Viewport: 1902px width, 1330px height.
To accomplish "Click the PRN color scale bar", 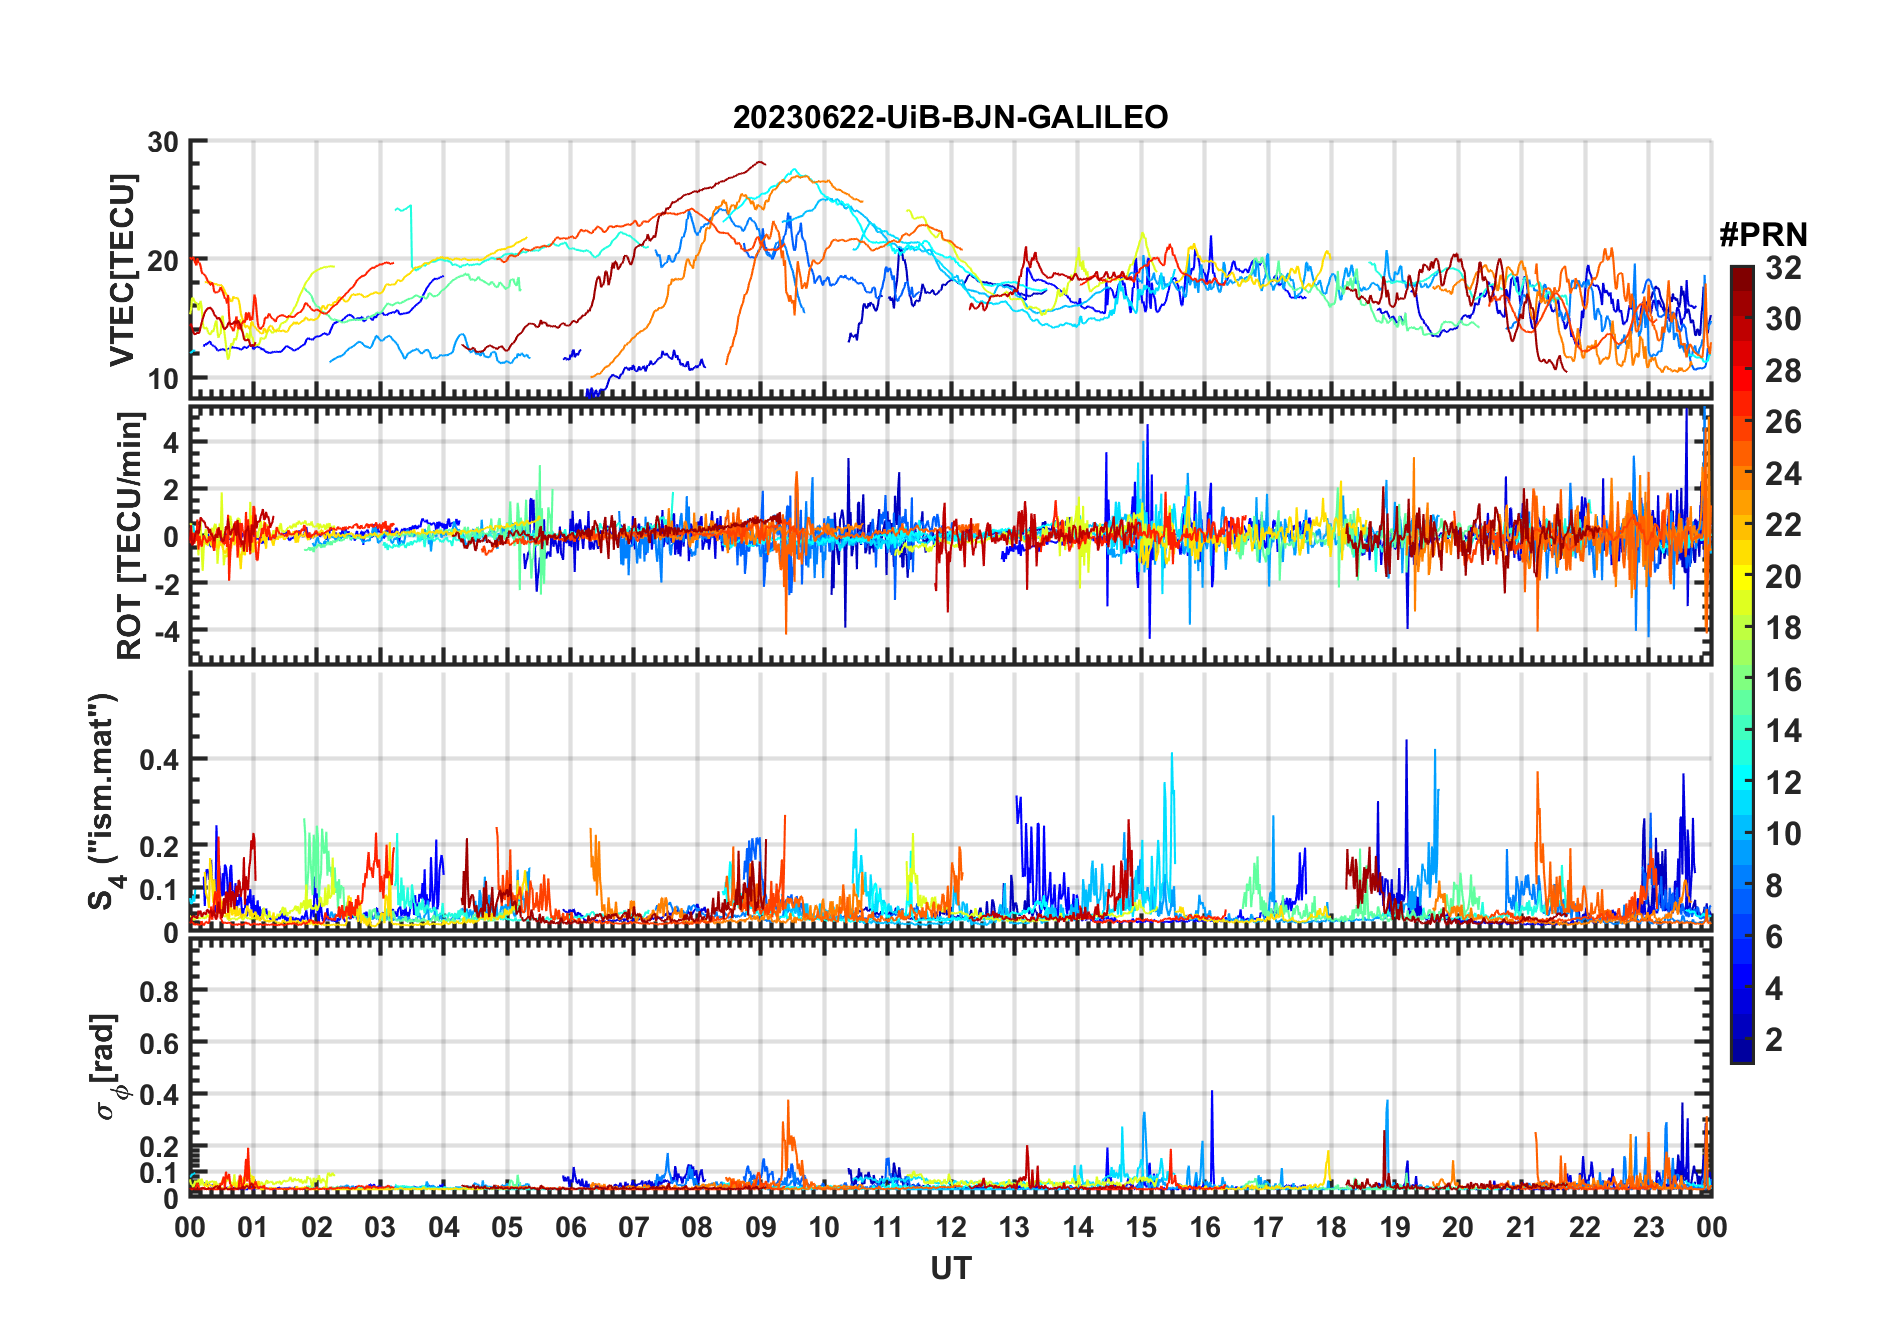I will tap(1742, 664).
